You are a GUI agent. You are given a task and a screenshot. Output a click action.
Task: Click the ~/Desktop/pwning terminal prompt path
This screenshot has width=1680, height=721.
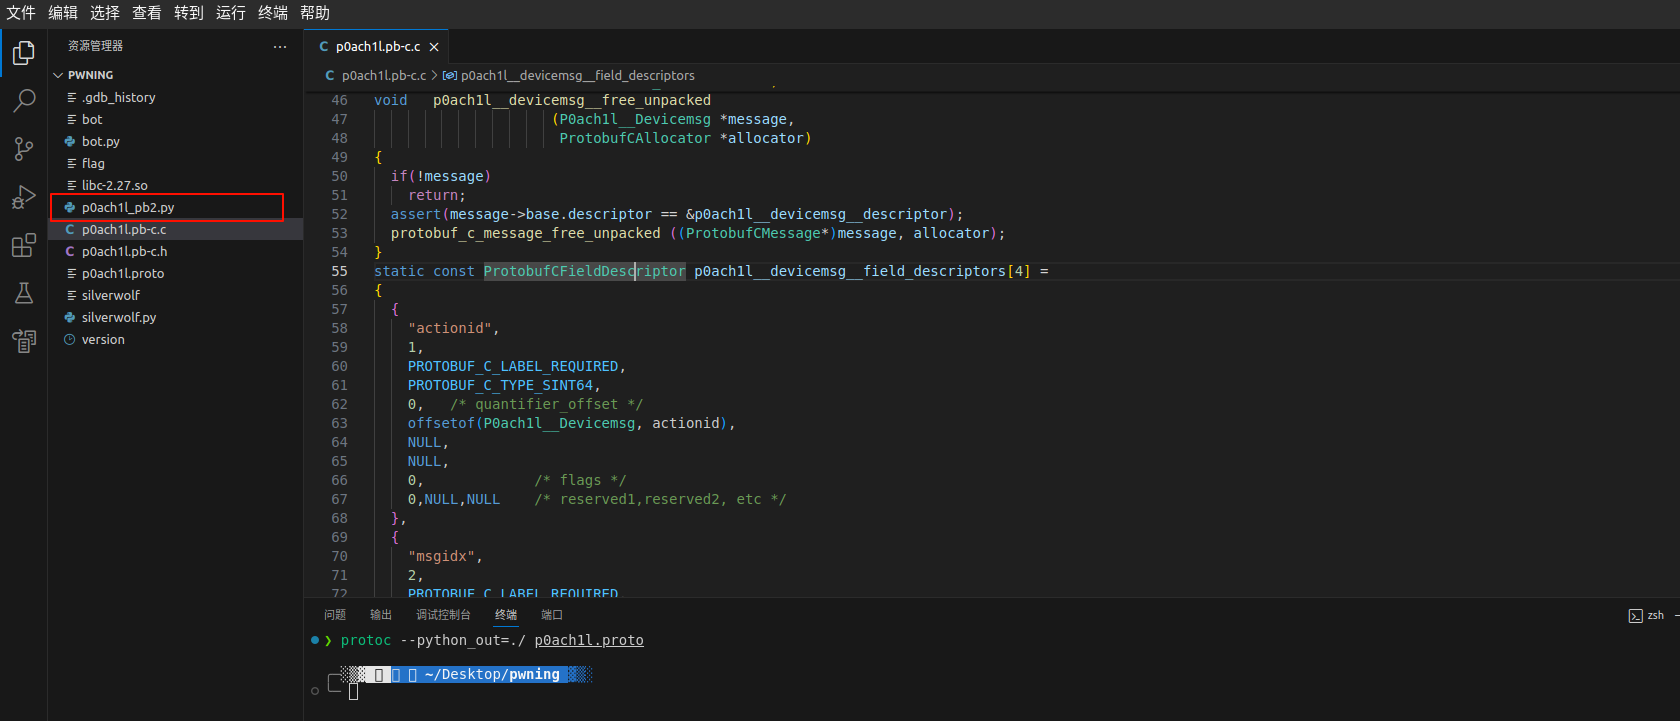(492, 675)
